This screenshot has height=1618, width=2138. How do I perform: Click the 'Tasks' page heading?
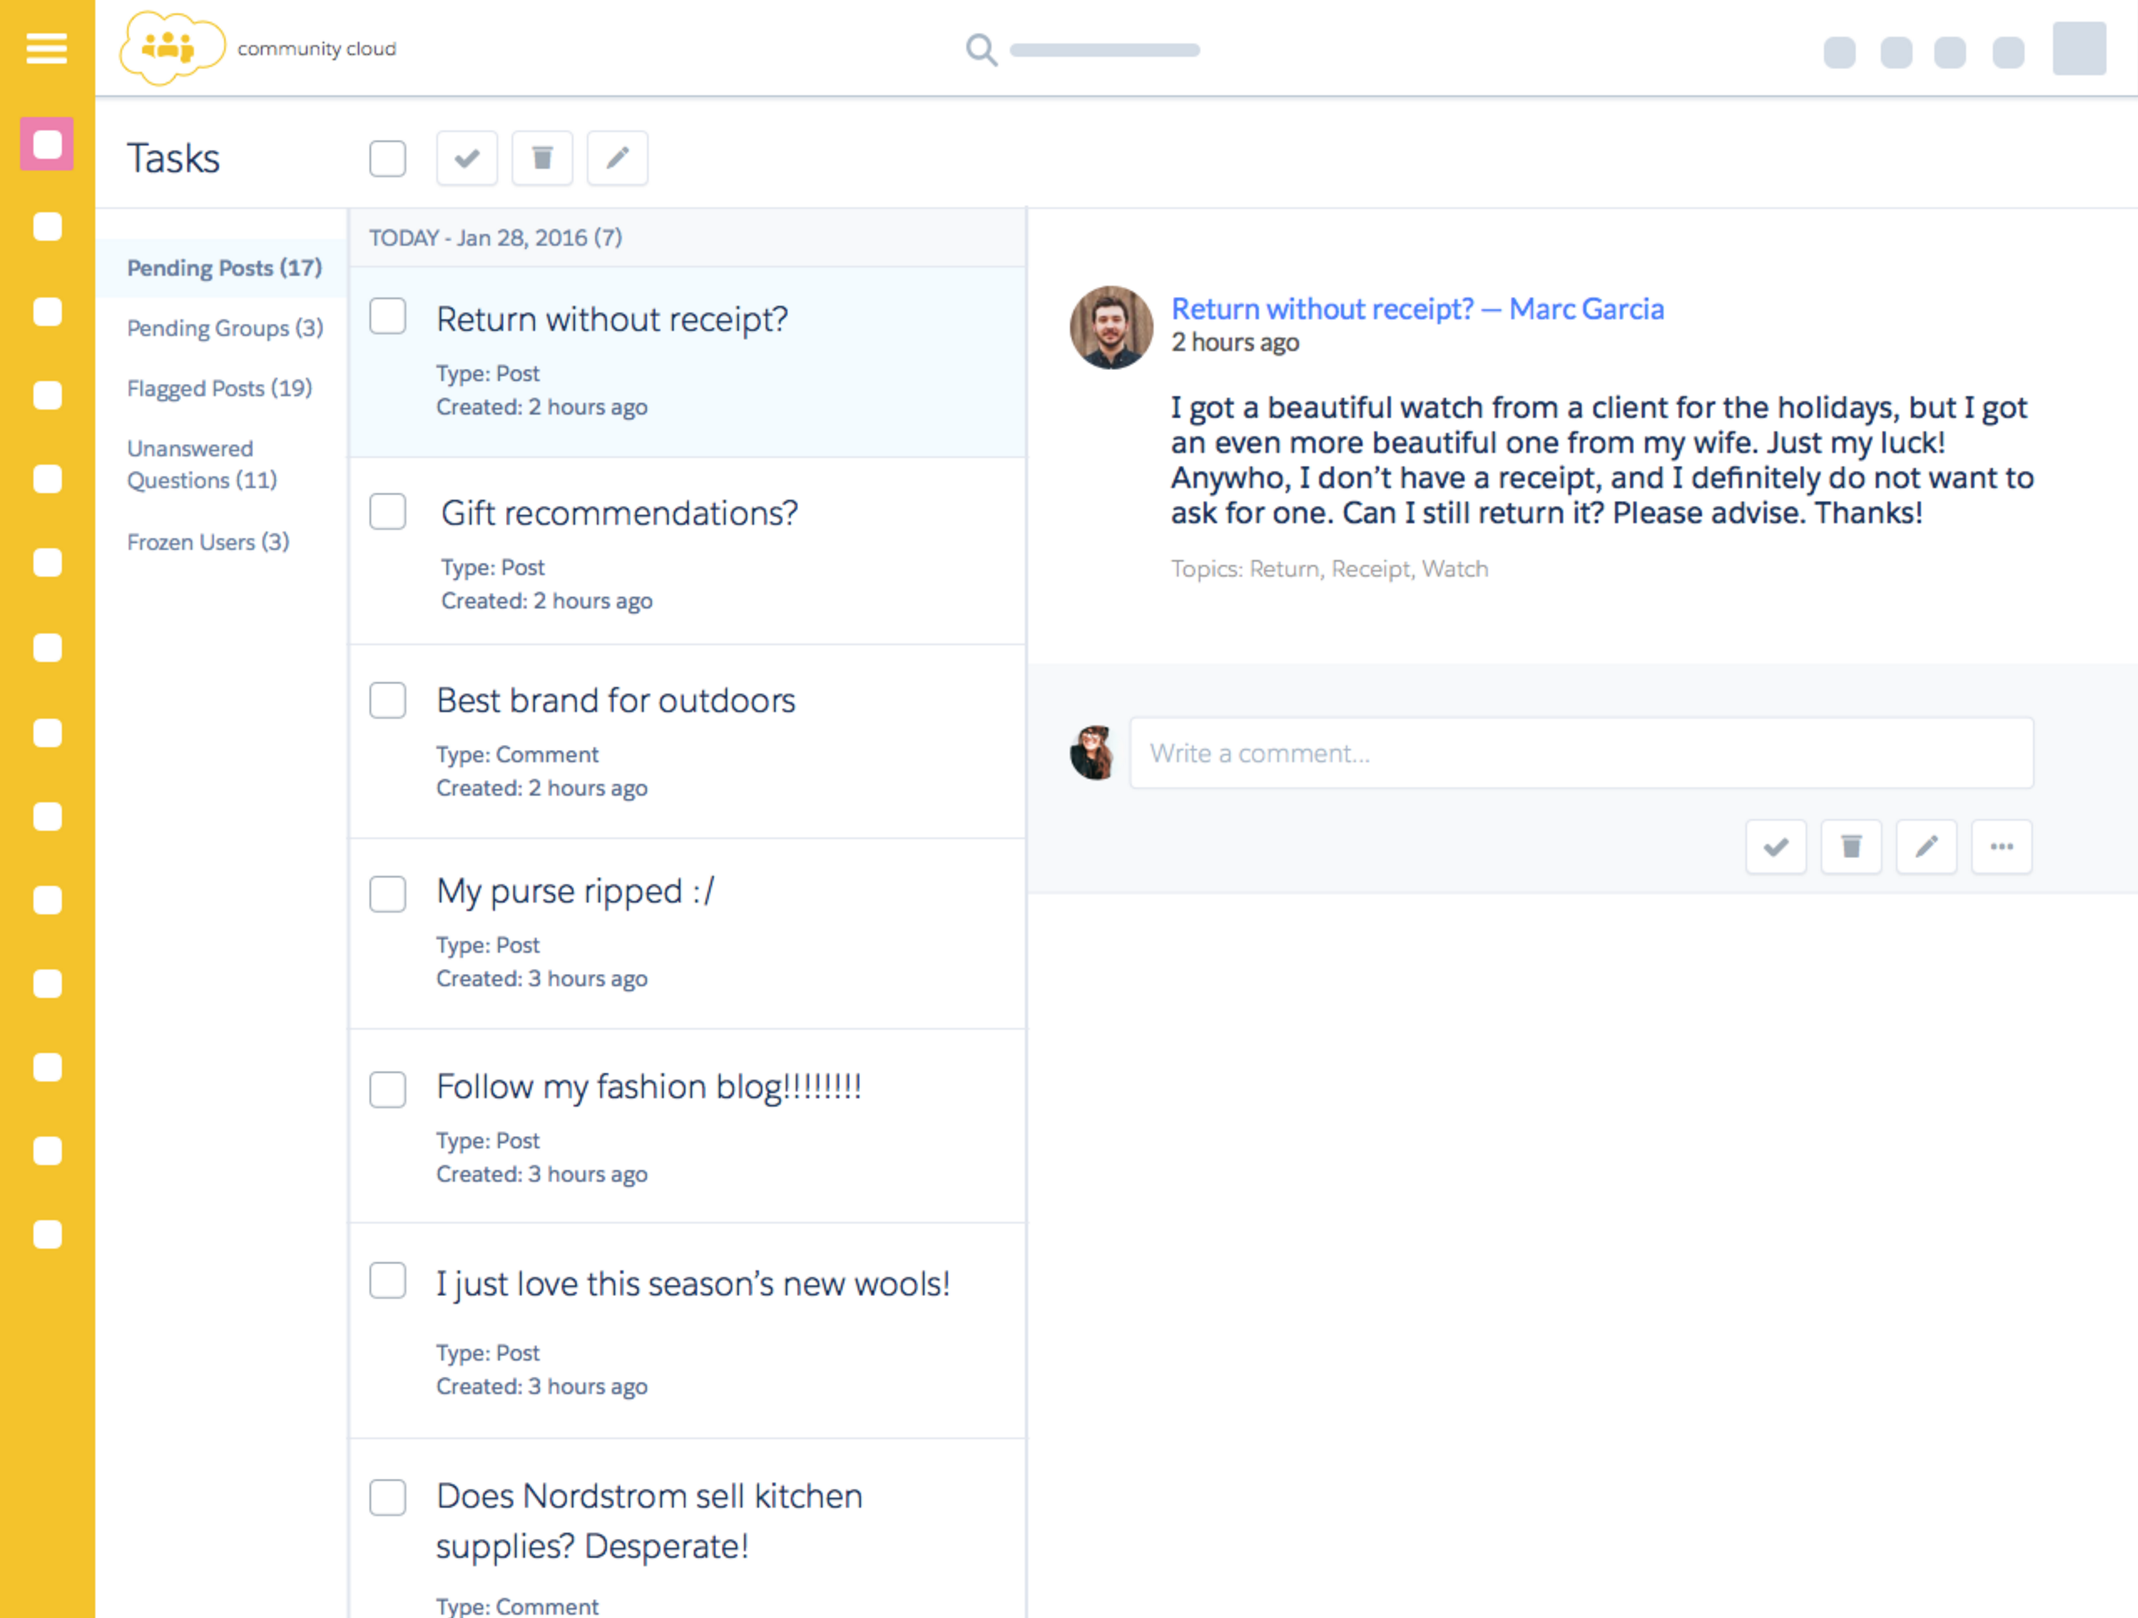[x=173, y=158]
